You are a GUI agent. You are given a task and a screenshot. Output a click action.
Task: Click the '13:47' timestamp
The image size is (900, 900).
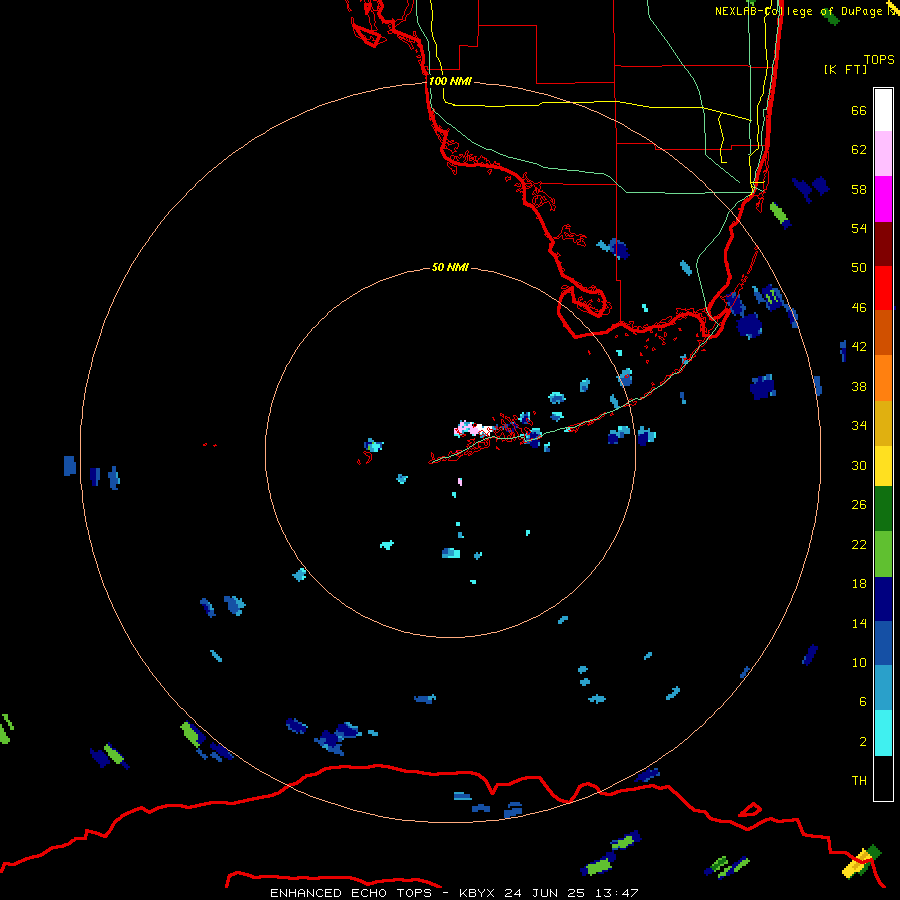tap(617, 893)
